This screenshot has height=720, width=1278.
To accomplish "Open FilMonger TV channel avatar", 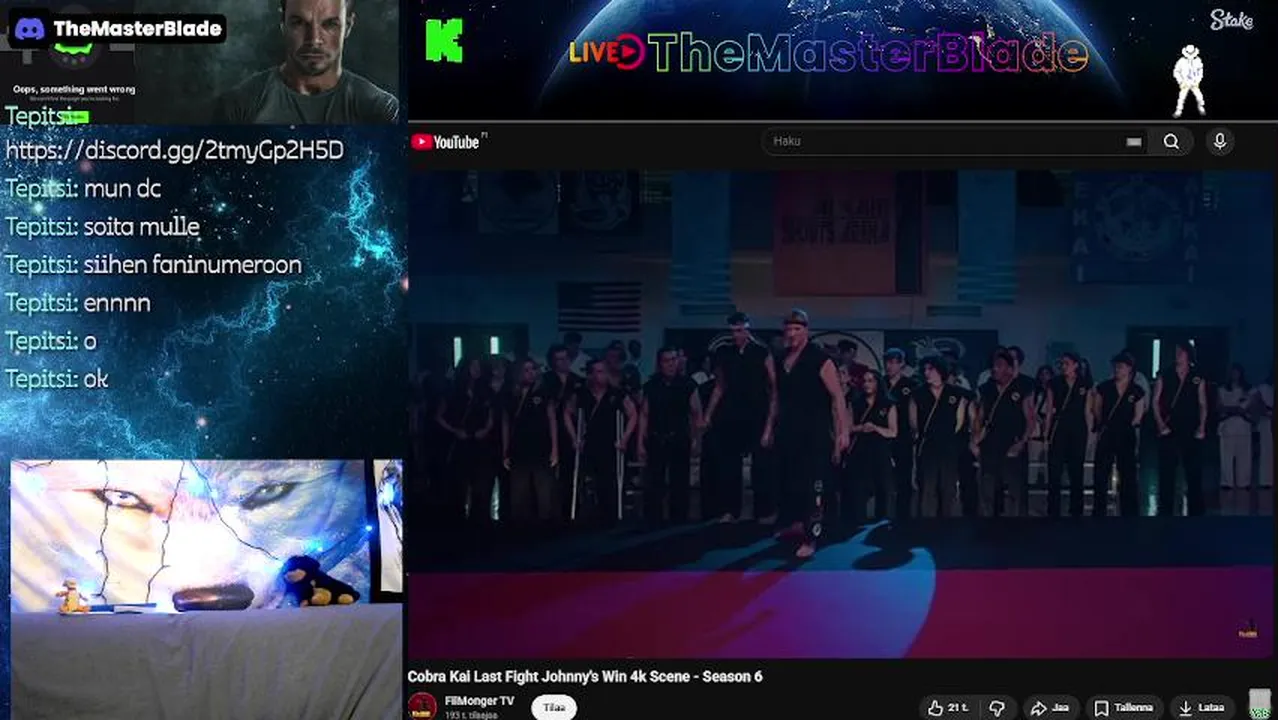I will (423, 706).
